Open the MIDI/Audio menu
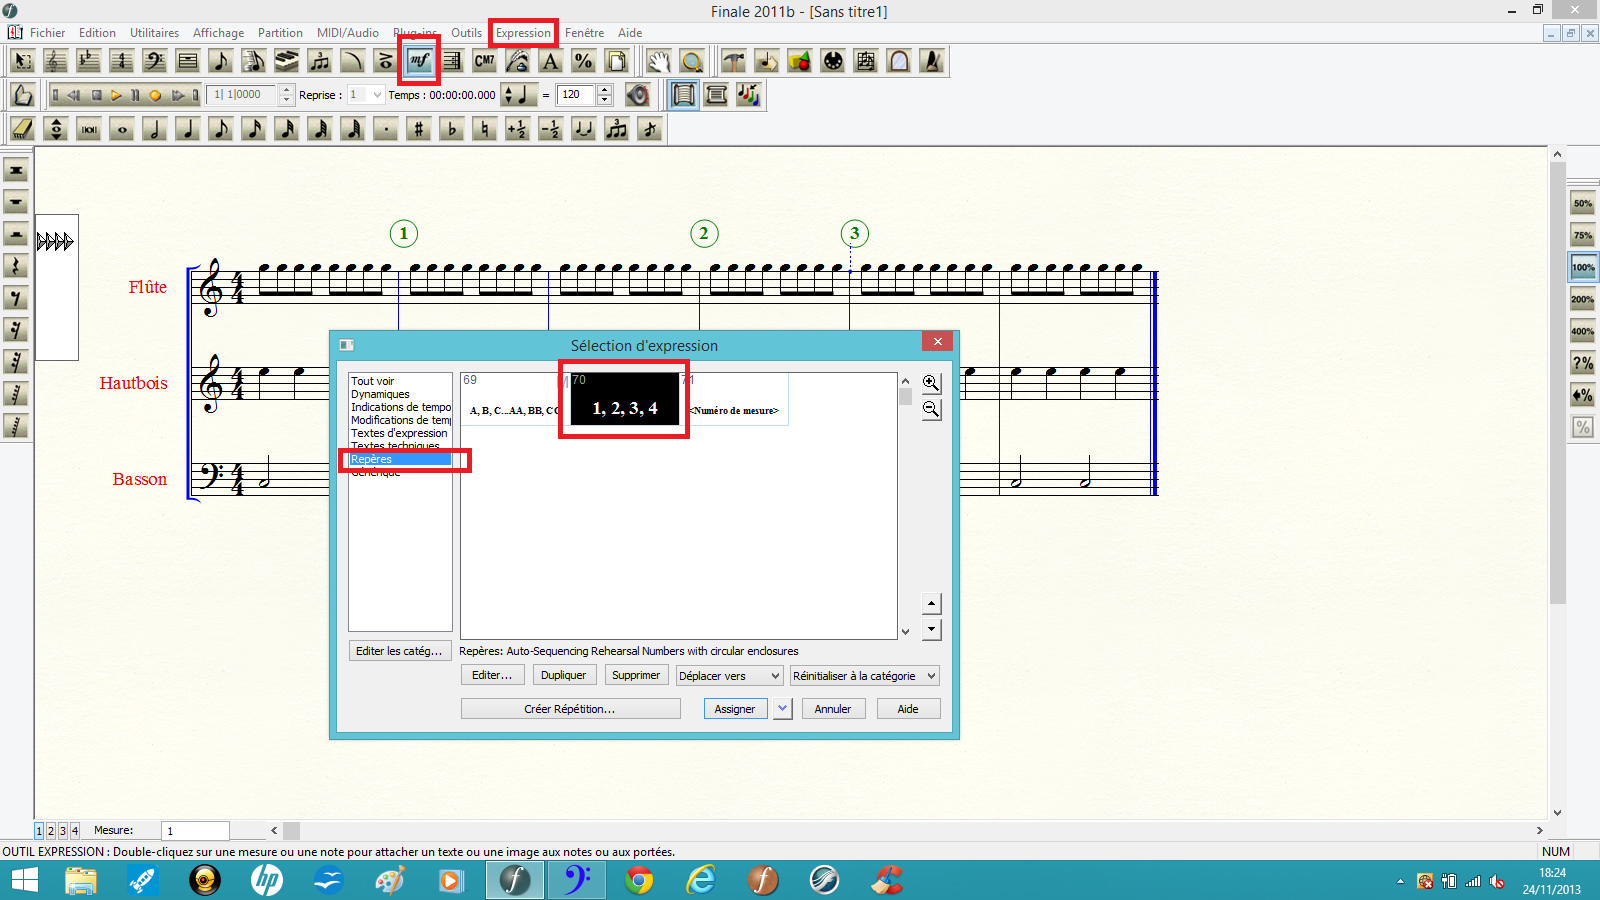The height and width of the screenshot is (900, 1600). click(x=349, y=33)
